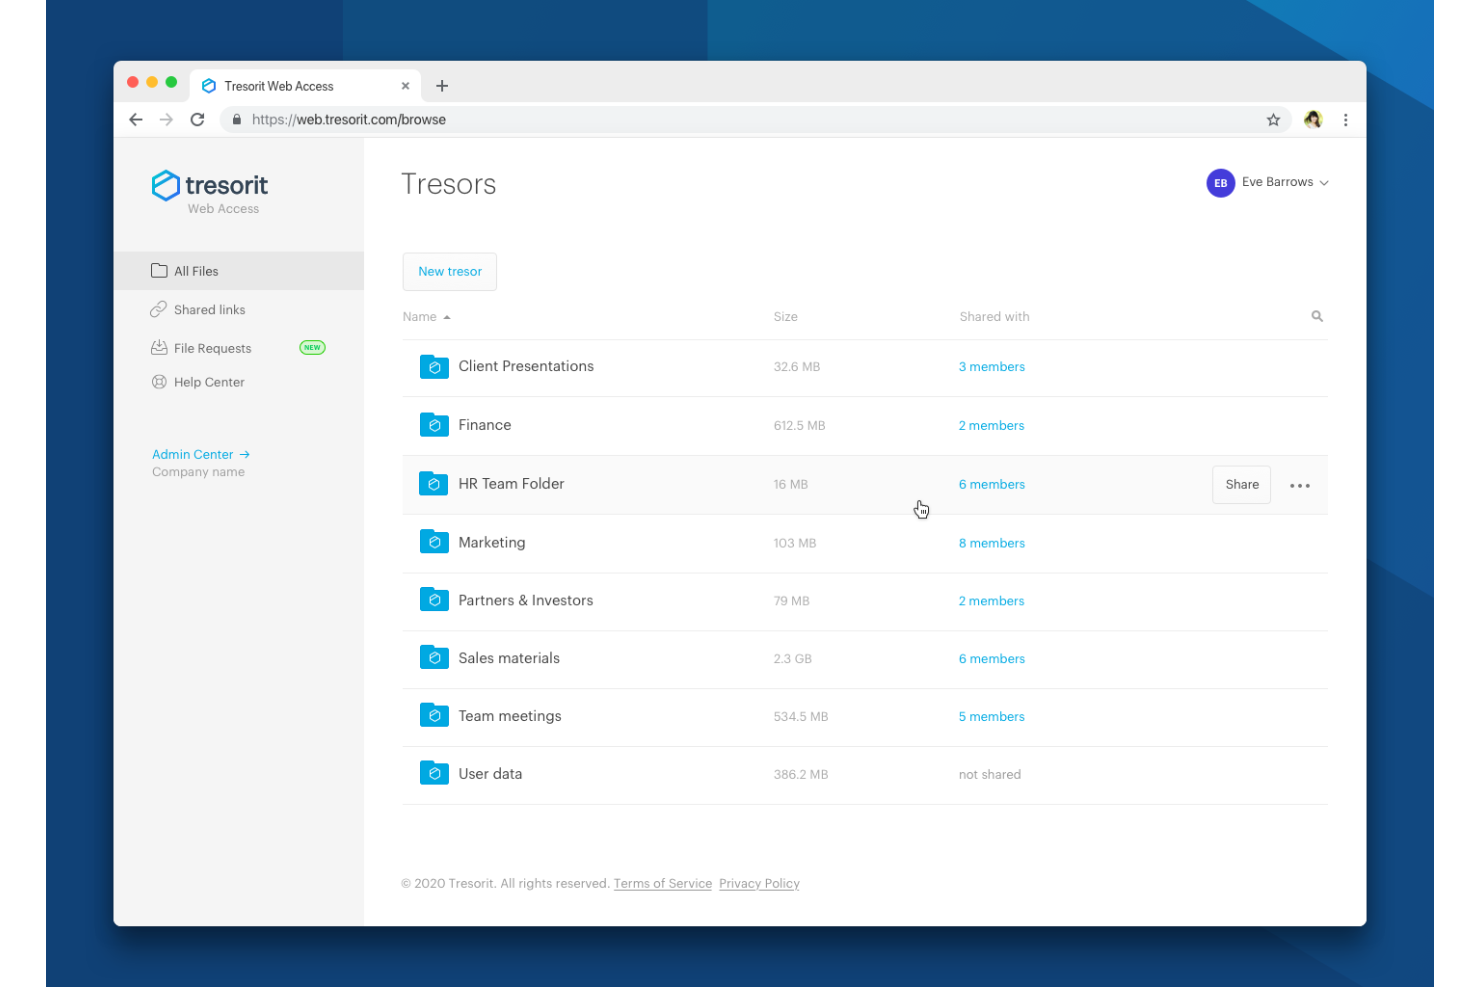Click the Share button for HR Team Folder
The width and height of the screenshot is (1480, 987).
pos(1242,485)
